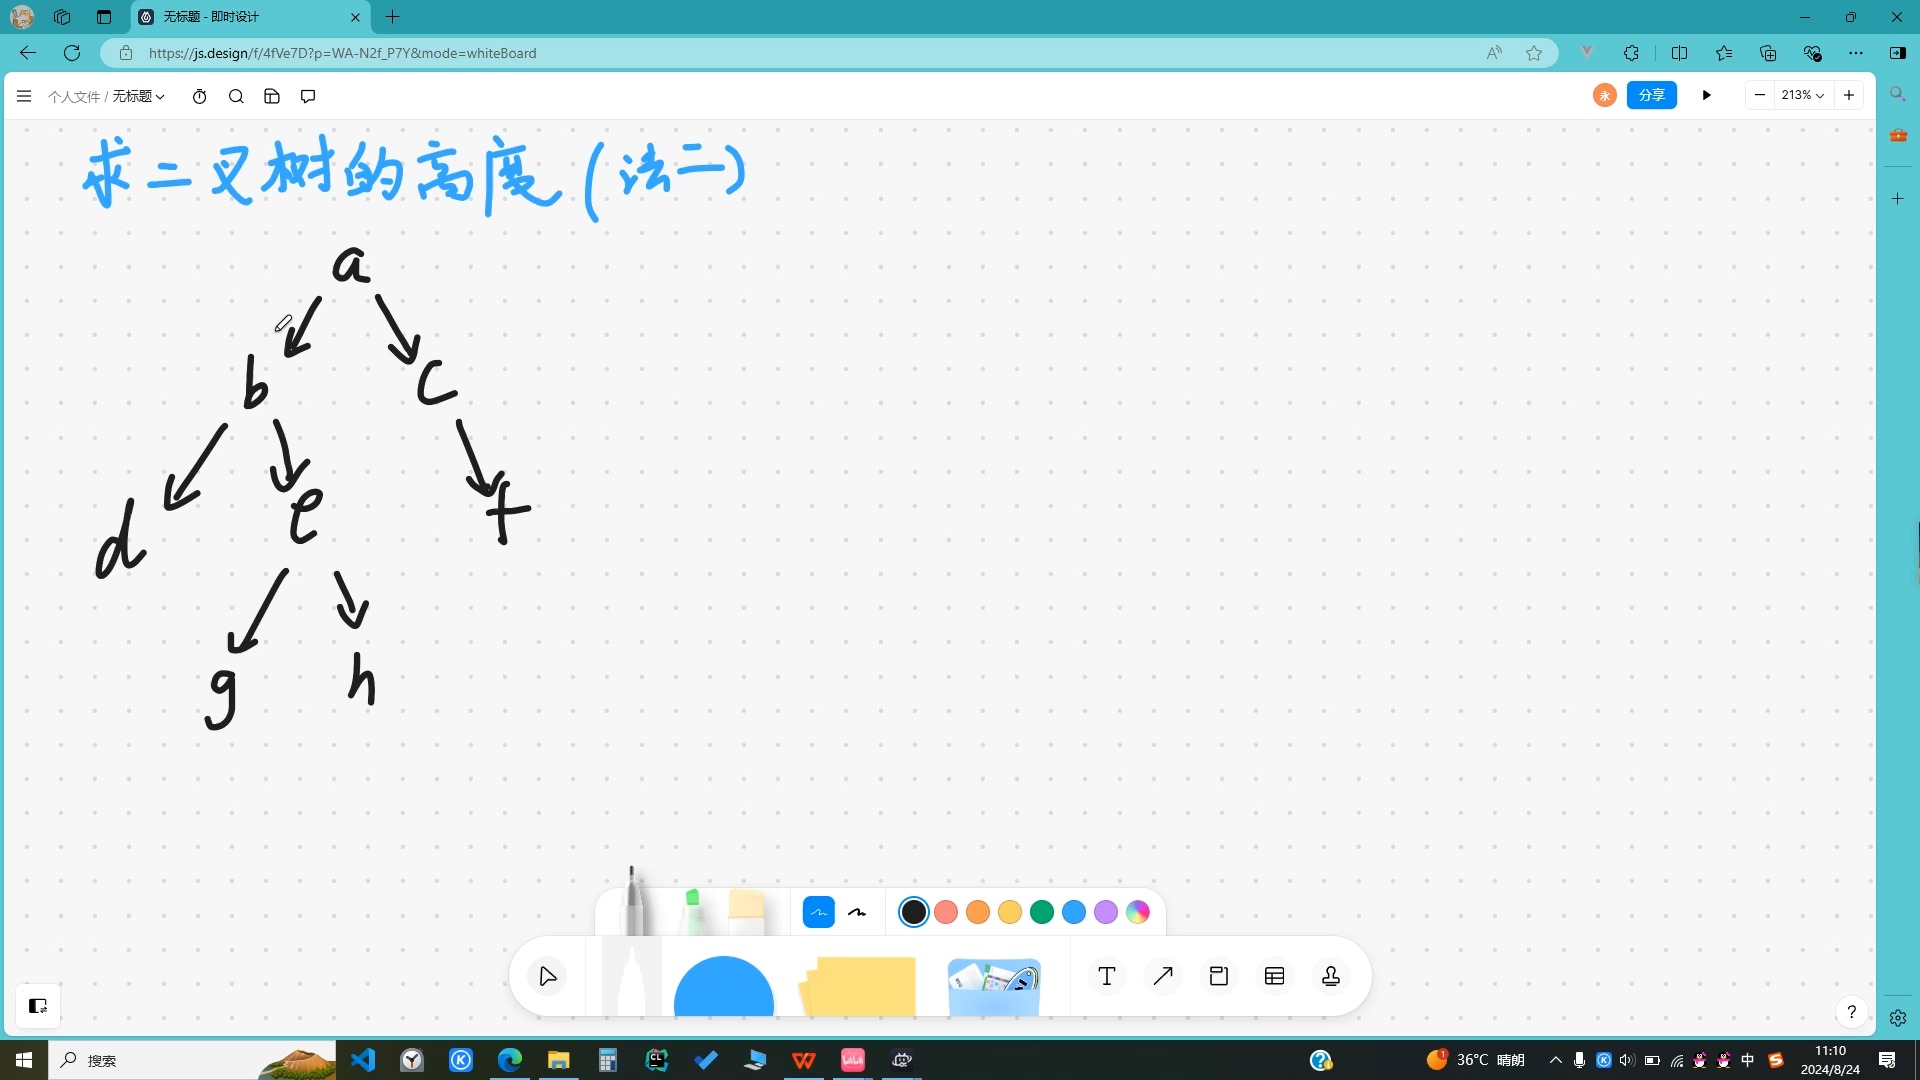Image resolution: width=1920 pixels, height=1080 pixels.
Task: Choose the green color swatch
Action: click(x=1041, y=912)
